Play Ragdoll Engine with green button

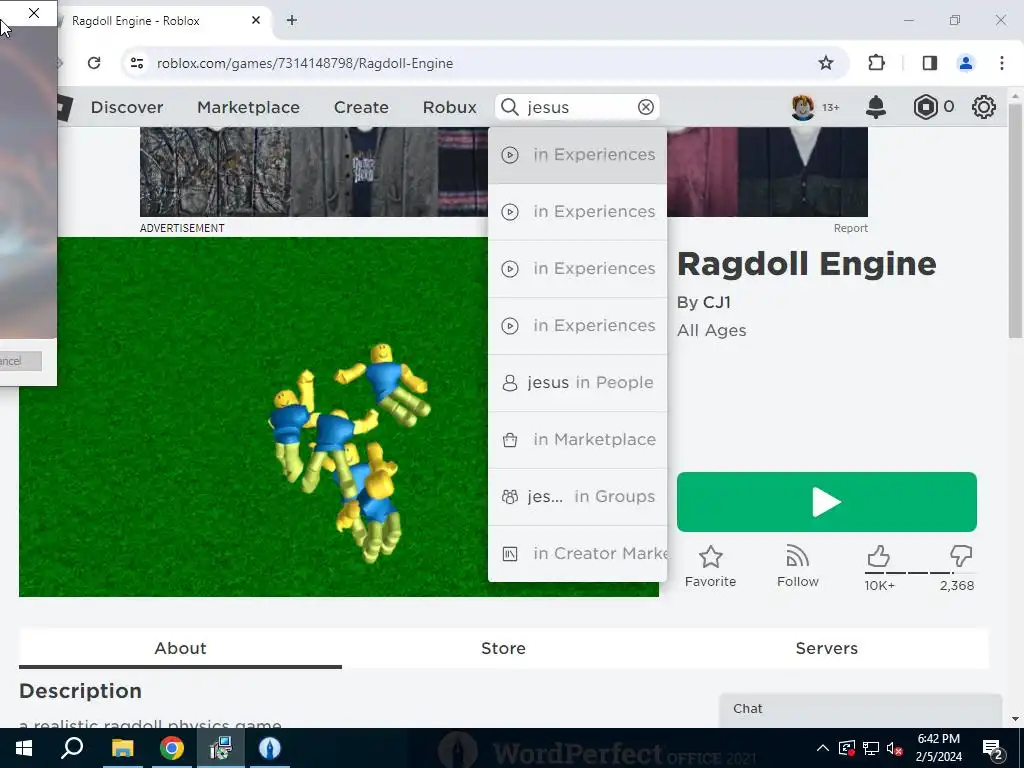(x=827, y=502)
